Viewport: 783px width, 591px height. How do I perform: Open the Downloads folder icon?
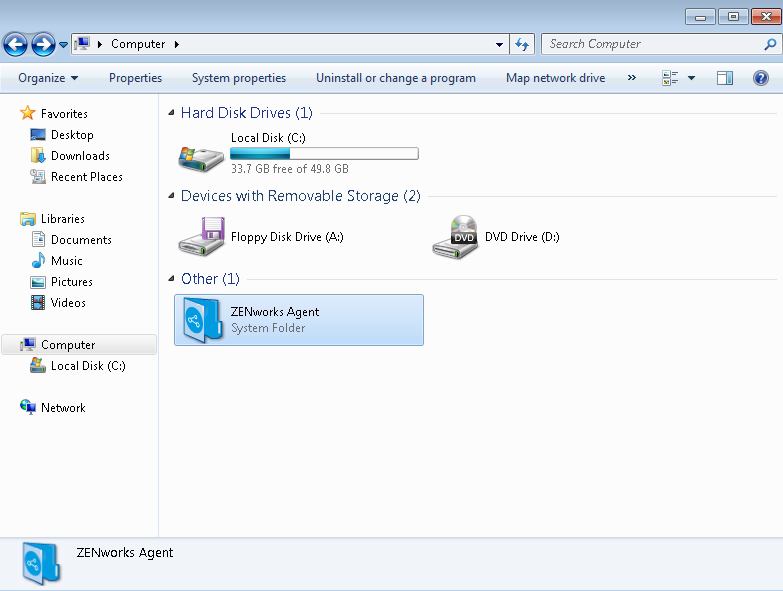(38, 156)
